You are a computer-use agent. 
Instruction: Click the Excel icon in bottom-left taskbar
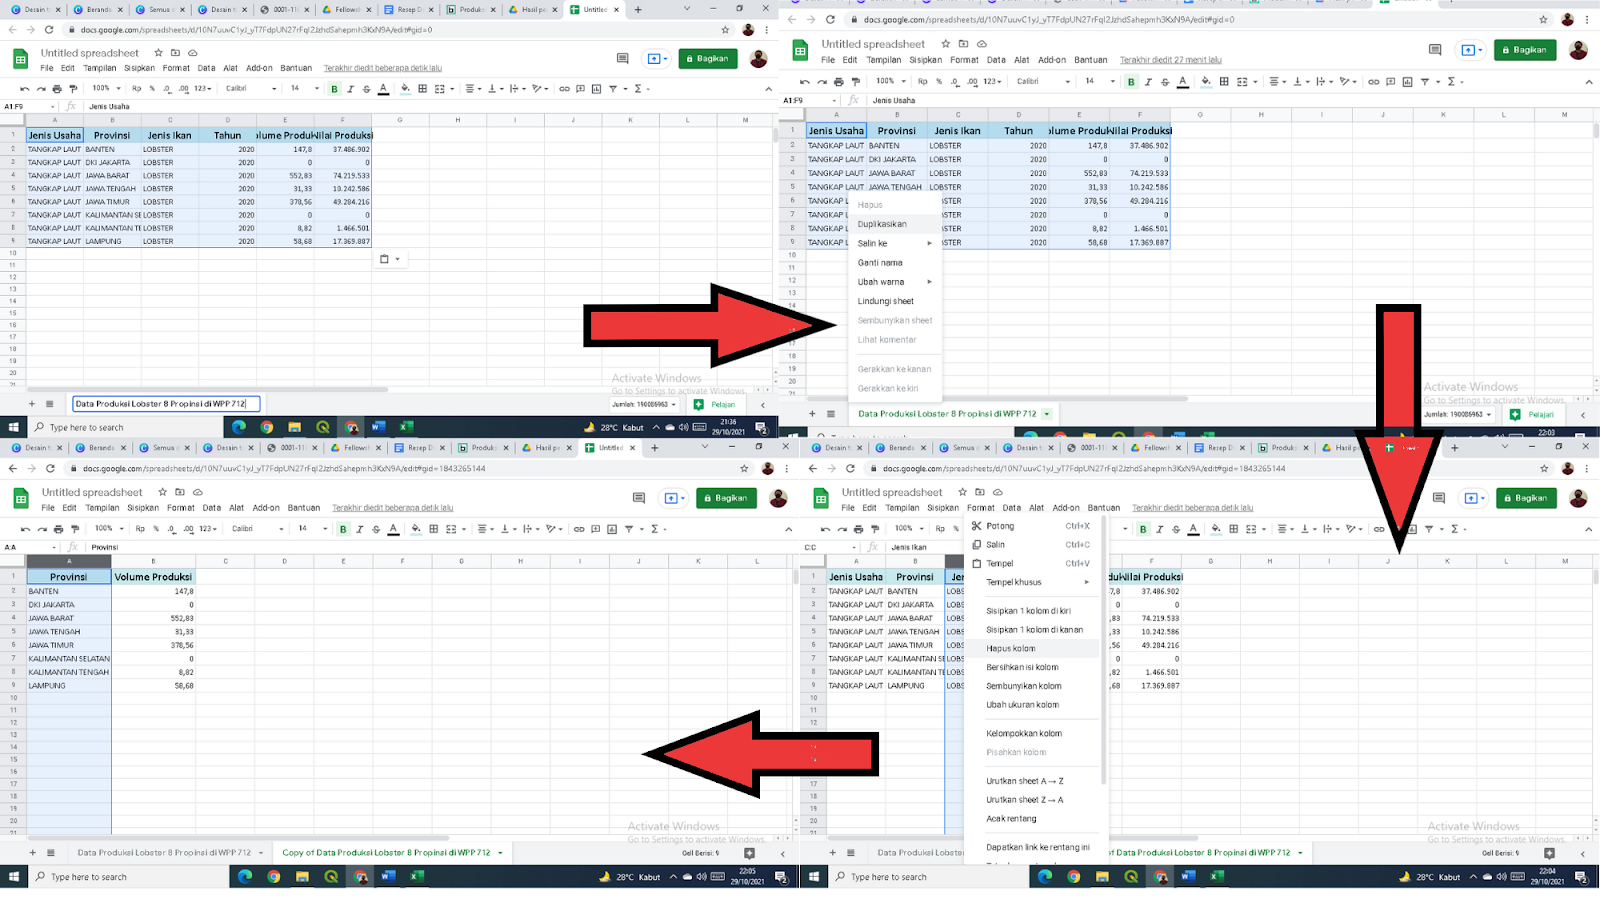(x=417, y=877)
